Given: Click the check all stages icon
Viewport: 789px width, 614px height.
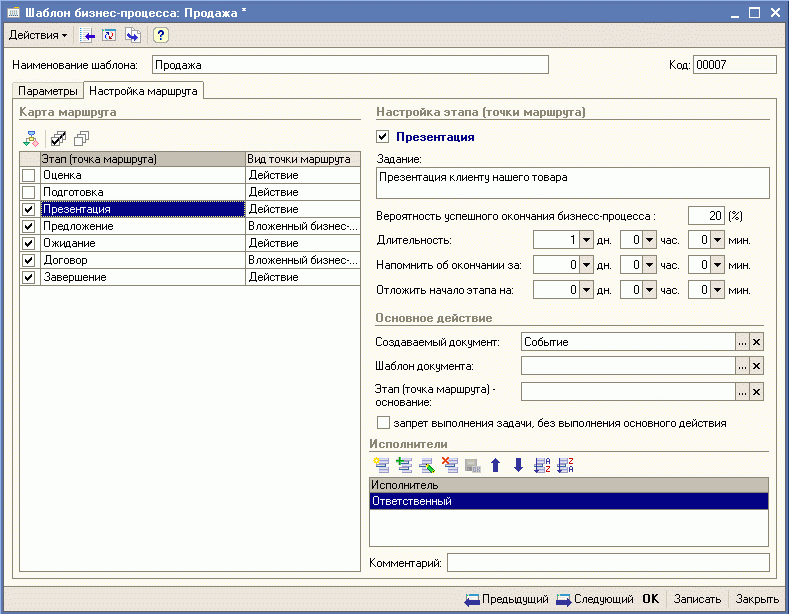Looking at the screenshot, I should click(59, 139).
